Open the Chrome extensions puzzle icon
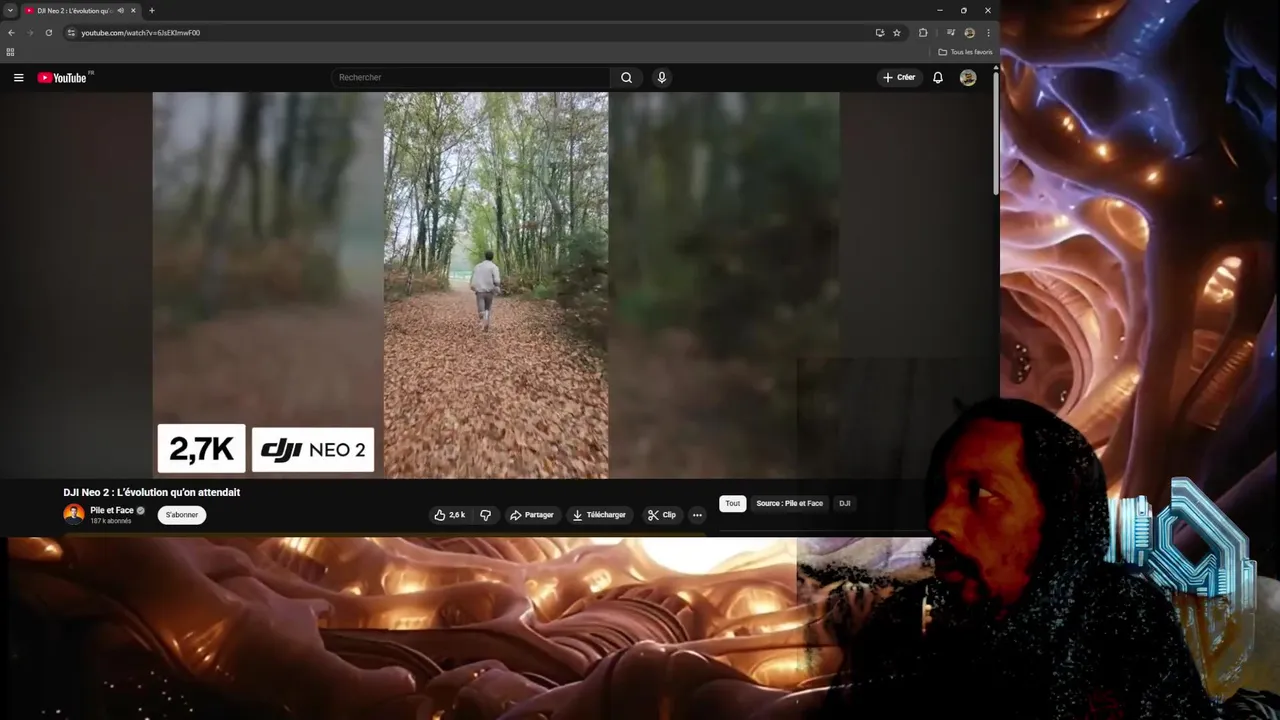Viewport: 1280px width, 720px height. [923, 33]
